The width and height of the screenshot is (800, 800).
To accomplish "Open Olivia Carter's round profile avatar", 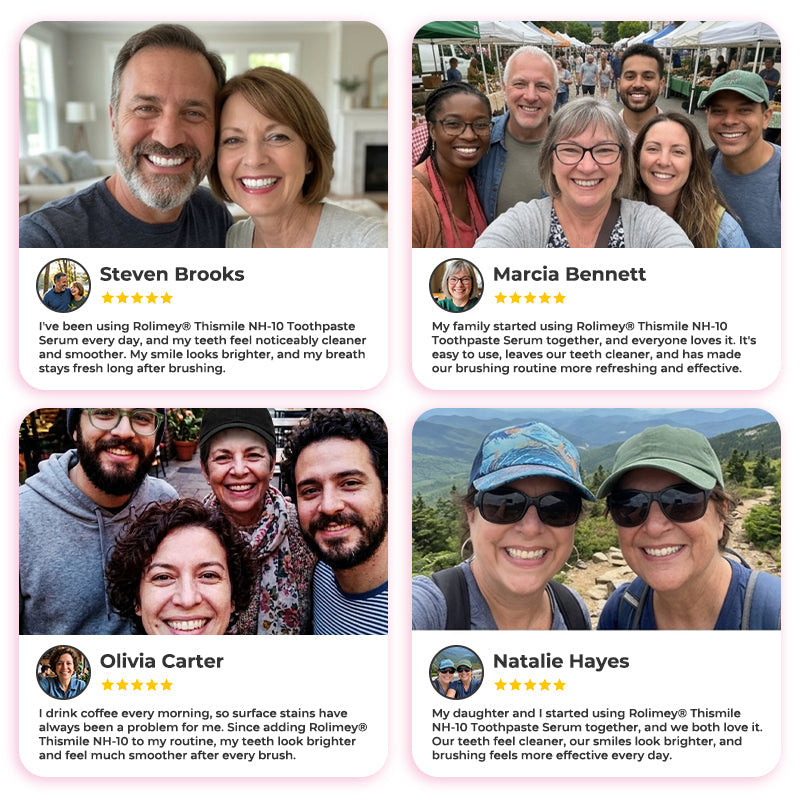I will click(x=63, y=672).
